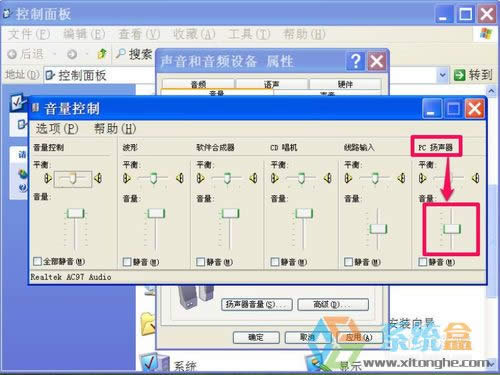
Task: Click the 软件合成器 volume slider thumb
Action: click(230, 213)
